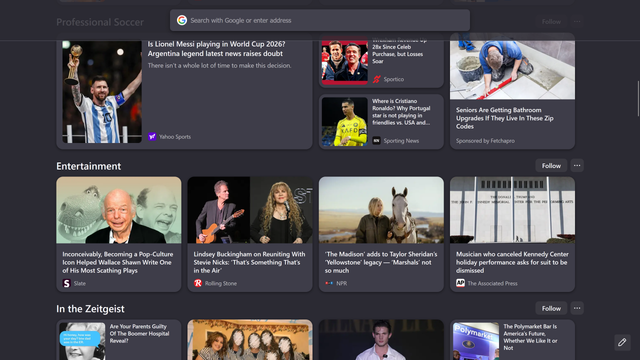Click Sporting News source name

(x=401, y=140)
